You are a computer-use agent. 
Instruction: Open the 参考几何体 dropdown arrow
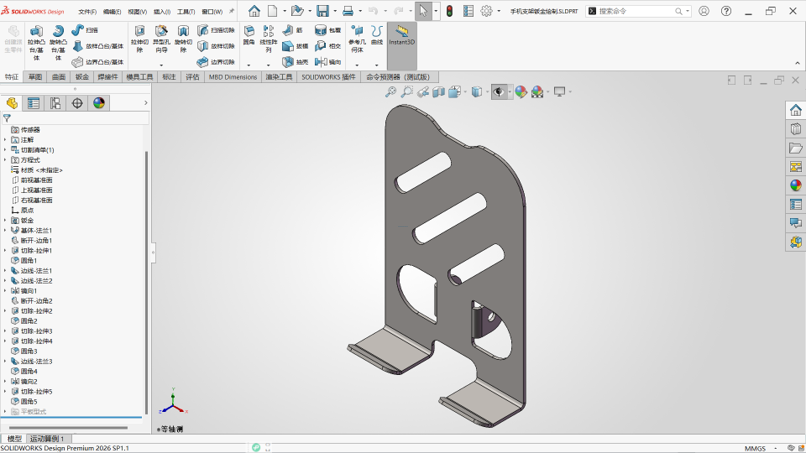(357, 65)
